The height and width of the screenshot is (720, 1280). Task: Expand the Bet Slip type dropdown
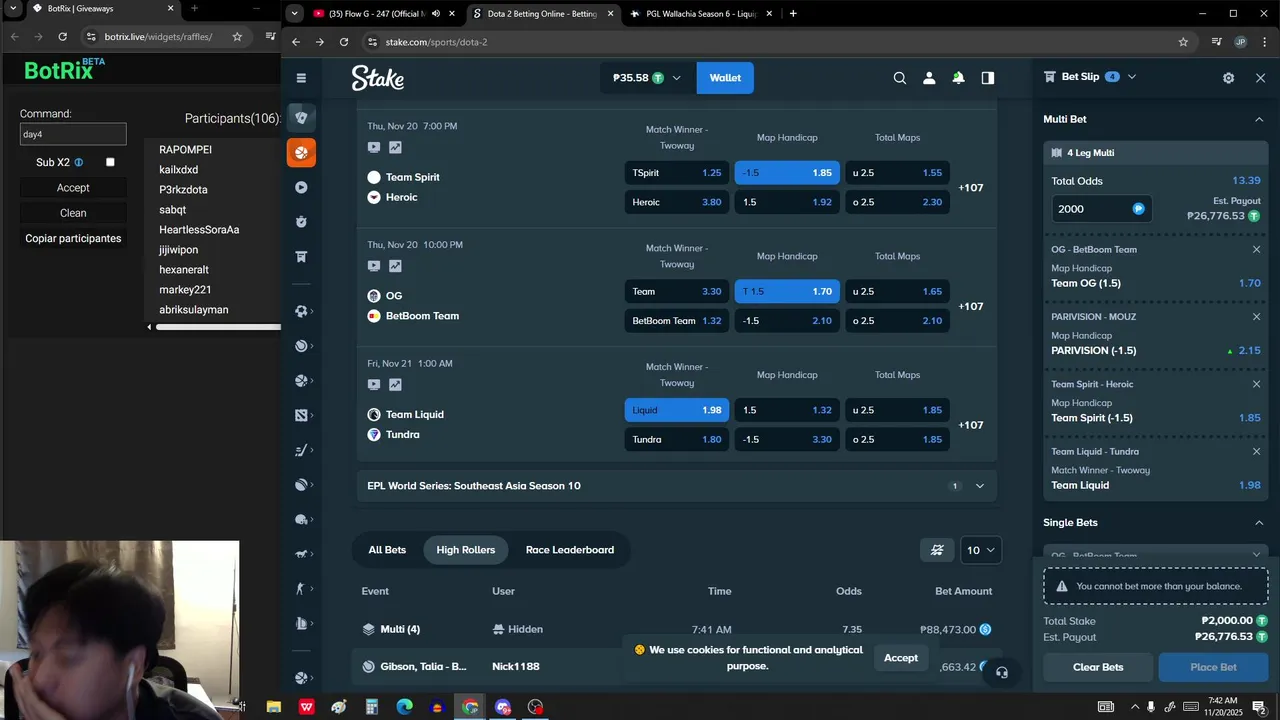(x=1132, y=77)
